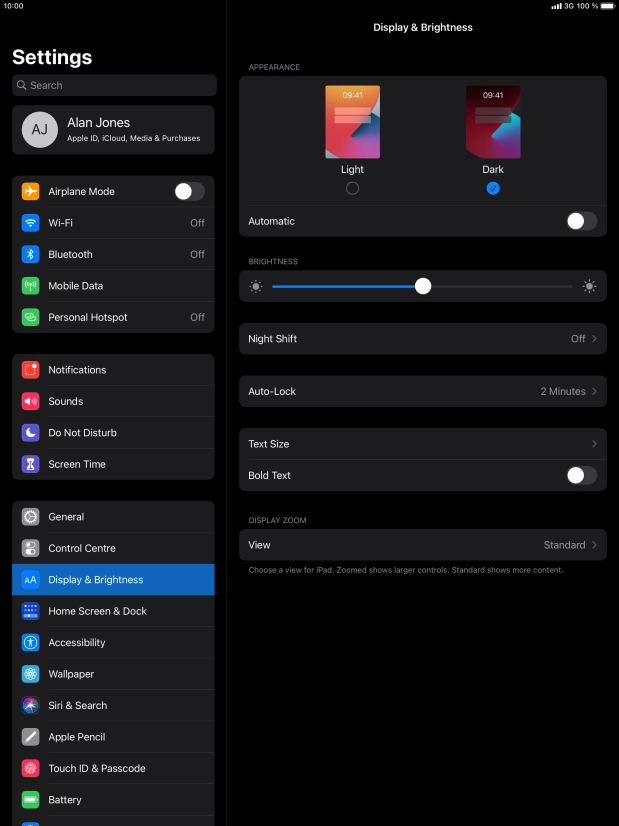Enable the Bold Text switch
The width and height of the screenshot is (619, 826).
[581, 475]
